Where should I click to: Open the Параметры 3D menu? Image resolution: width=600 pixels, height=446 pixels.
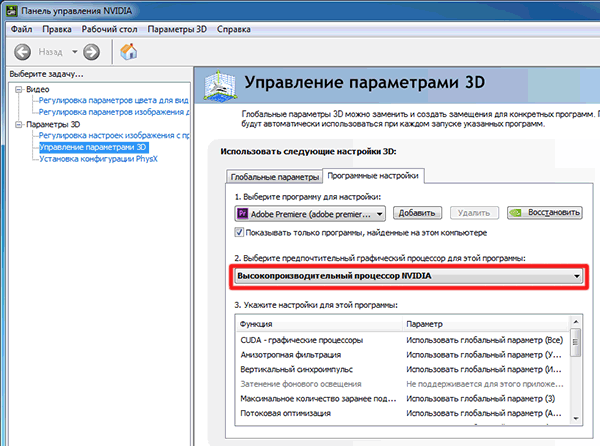pyautogui.click(x=177, y=29)
